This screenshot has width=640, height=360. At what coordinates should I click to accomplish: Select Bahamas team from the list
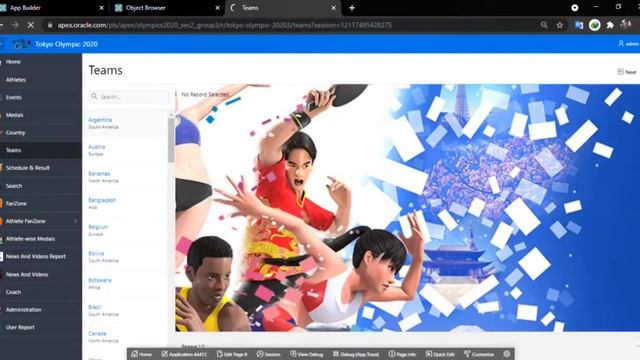pos(99,173)
